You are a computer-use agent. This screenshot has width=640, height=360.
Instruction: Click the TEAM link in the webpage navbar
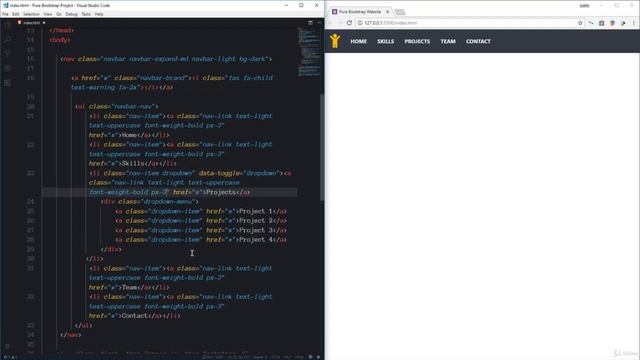pyautogui.click(x=448, y=41)
